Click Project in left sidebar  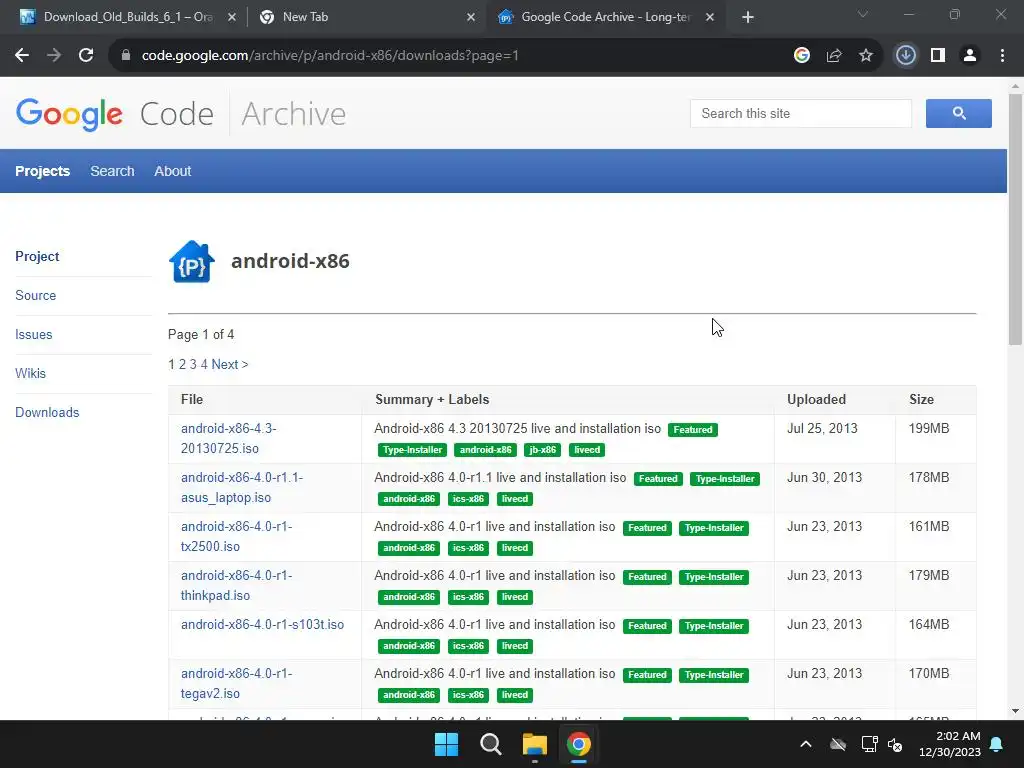click(37, 256)
